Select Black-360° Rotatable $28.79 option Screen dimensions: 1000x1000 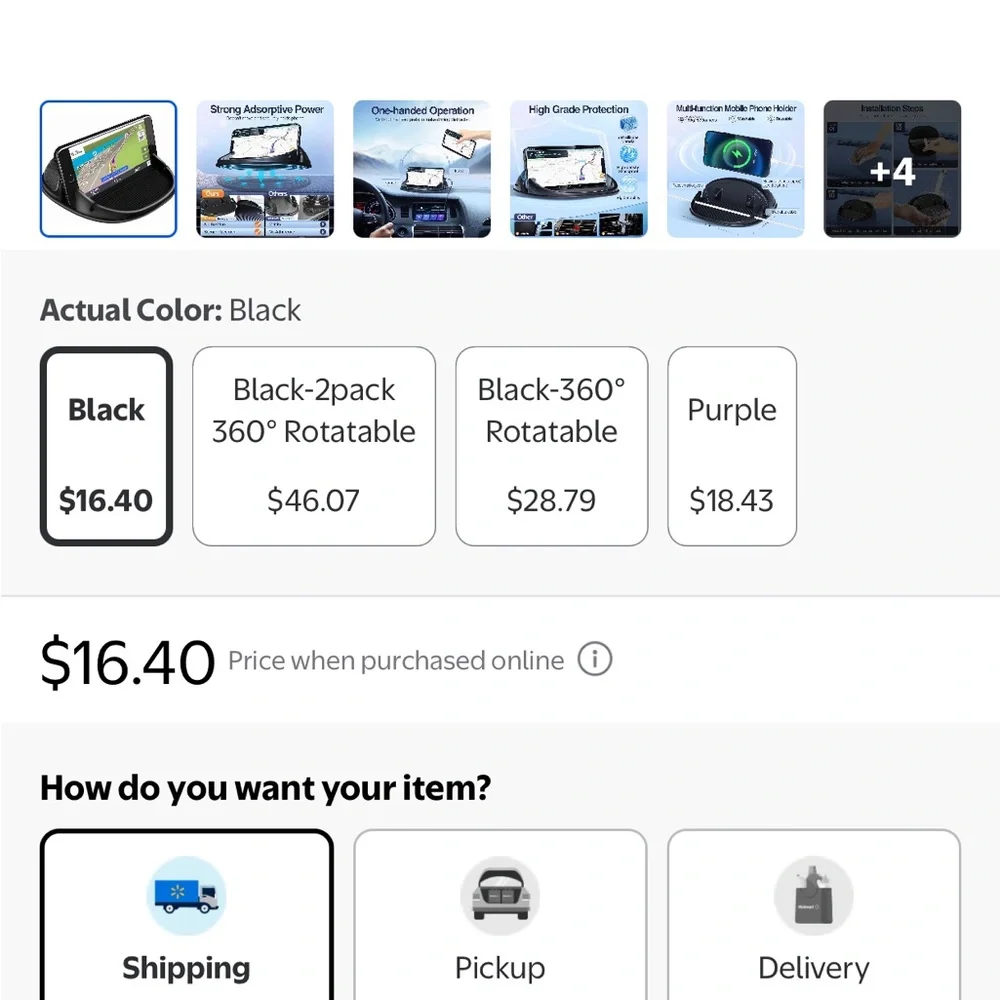pyautogui.click(x=552, y=446)
